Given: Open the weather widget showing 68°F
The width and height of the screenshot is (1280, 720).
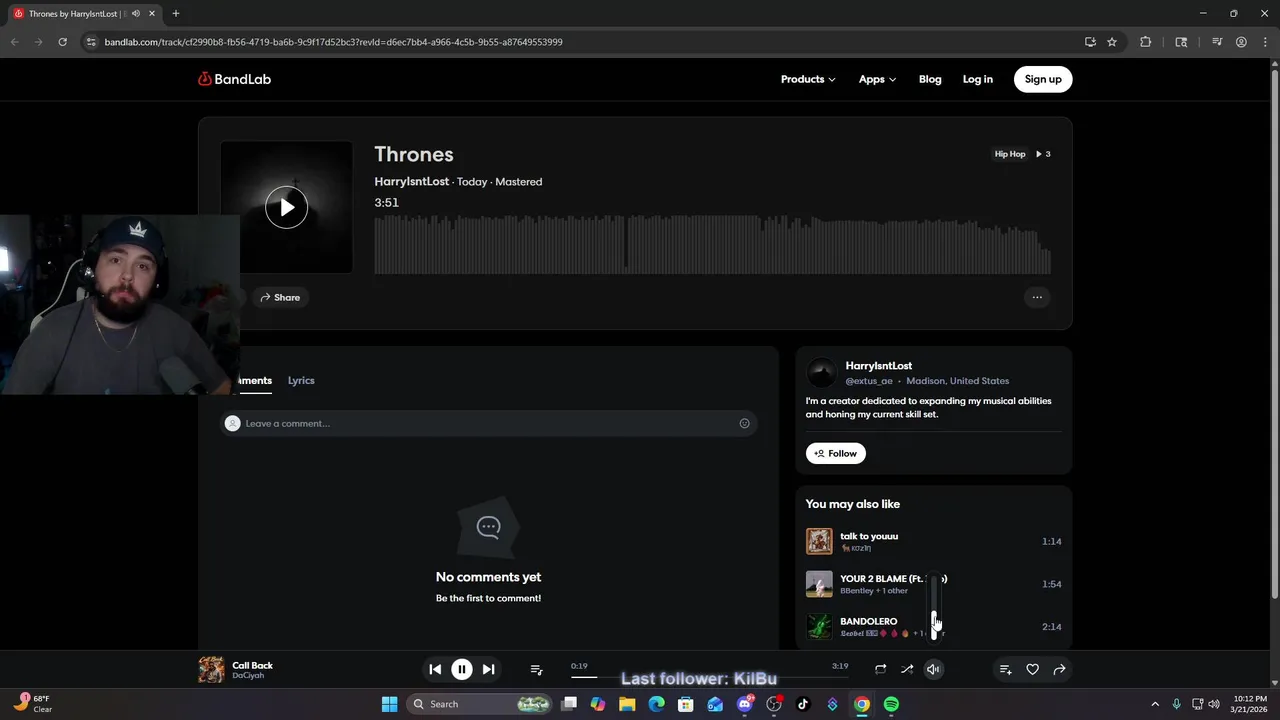Looking at the screenshot, I should pyautogui.click(x=32, y=704).
